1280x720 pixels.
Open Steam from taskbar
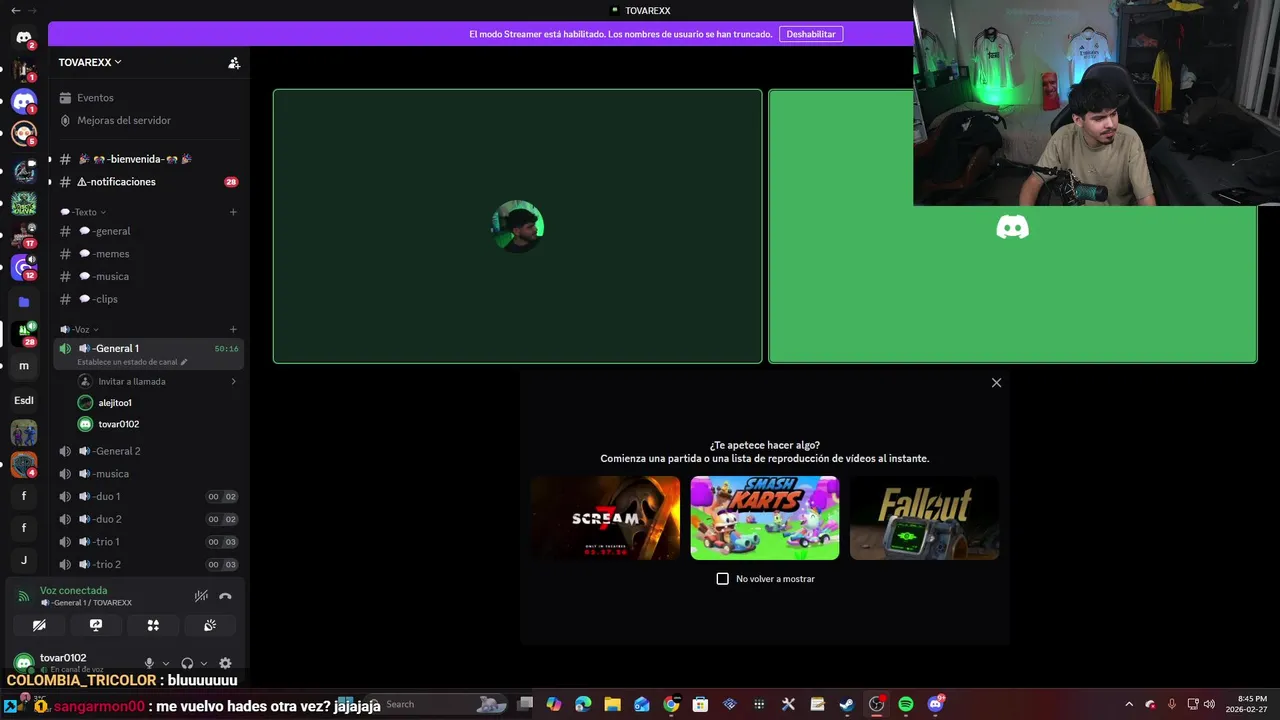(847, 705)
